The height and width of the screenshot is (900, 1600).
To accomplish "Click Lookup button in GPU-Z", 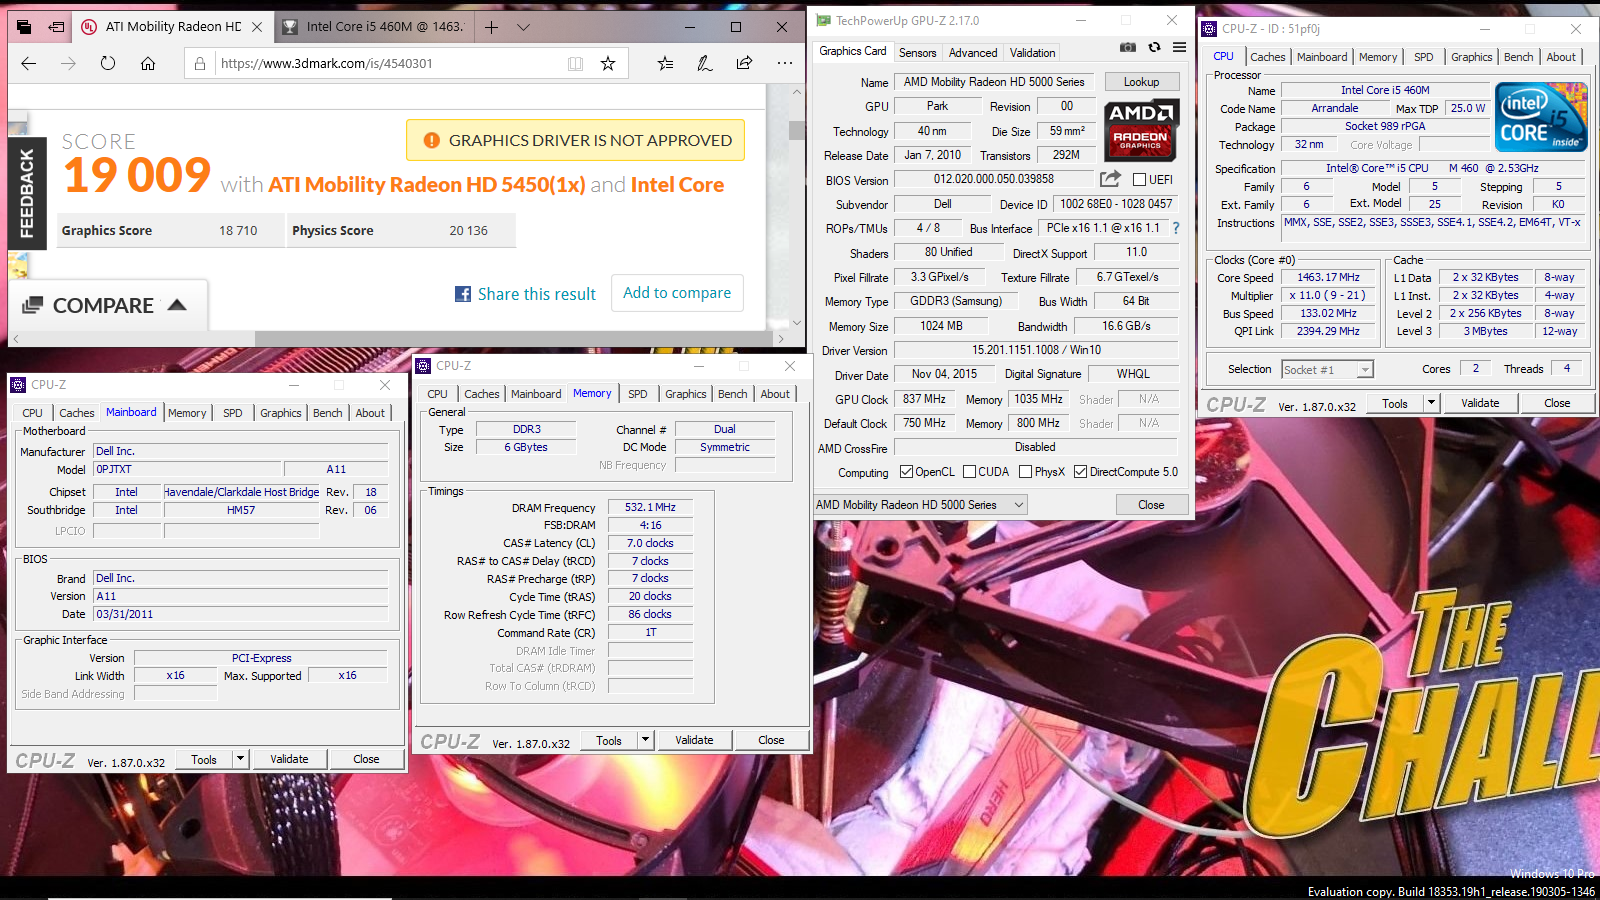I will pos(1141,82).
